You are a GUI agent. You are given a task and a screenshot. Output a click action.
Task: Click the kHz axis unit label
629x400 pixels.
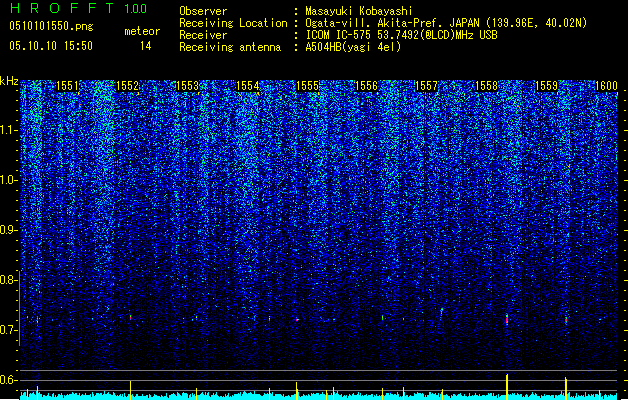coord(9,81)
